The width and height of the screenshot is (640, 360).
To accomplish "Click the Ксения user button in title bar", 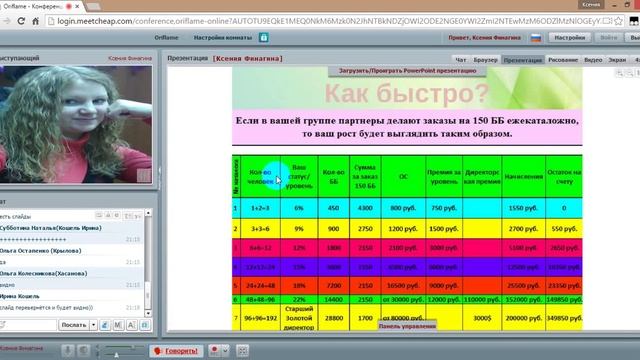I will 591,4.
